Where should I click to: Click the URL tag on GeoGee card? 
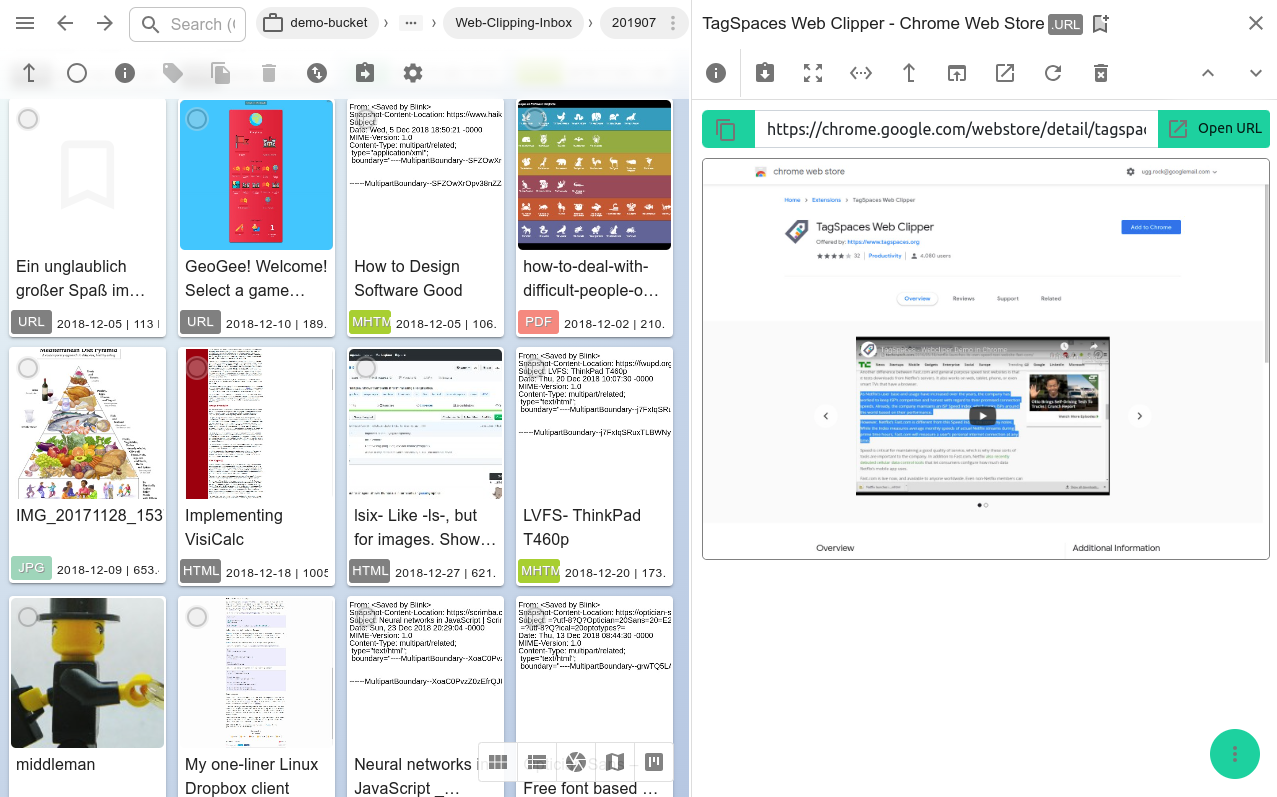200,322
